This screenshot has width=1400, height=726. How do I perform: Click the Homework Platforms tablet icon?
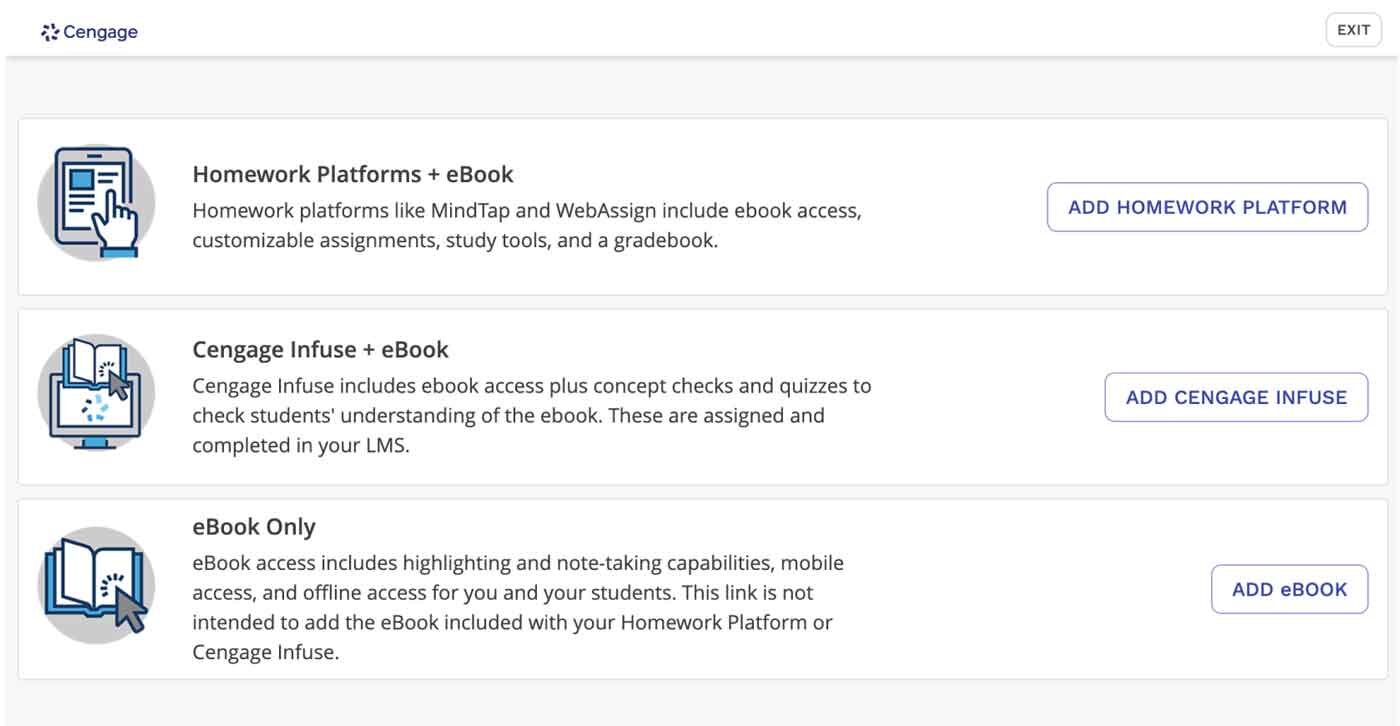(x=96, y=204)
